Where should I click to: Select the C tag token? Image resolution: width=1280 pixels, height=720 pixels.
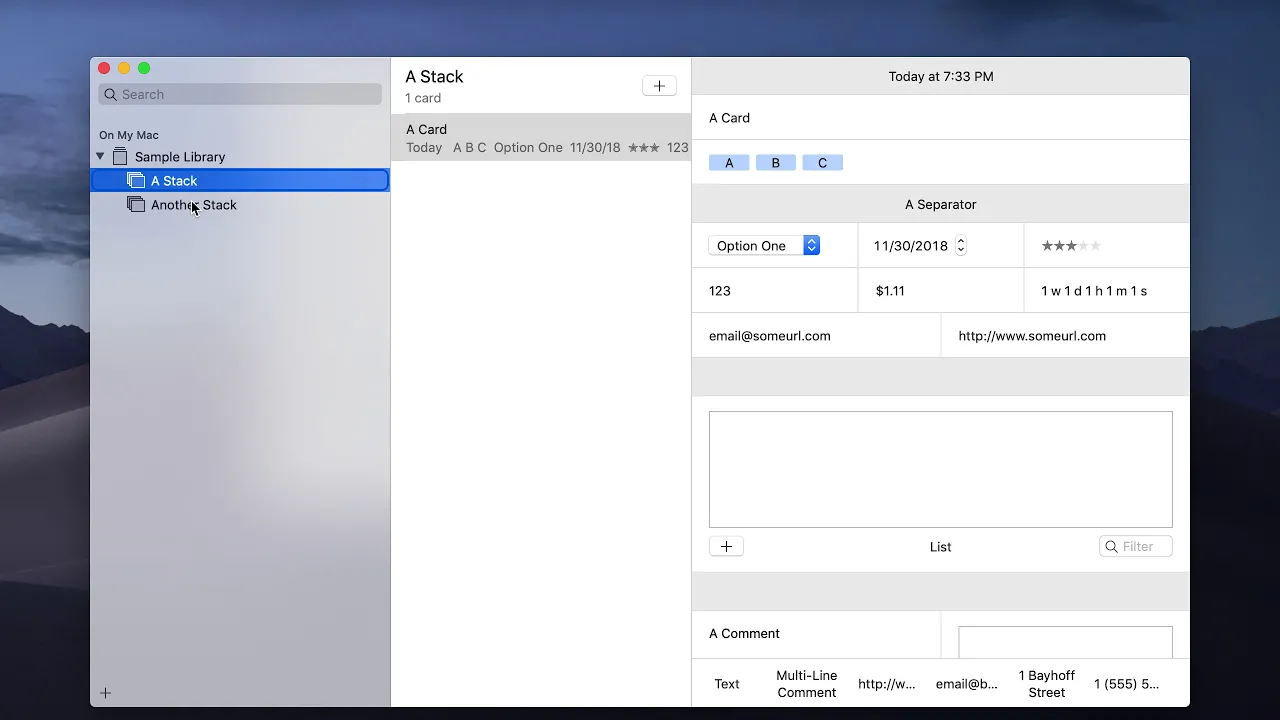coord(823,163)
